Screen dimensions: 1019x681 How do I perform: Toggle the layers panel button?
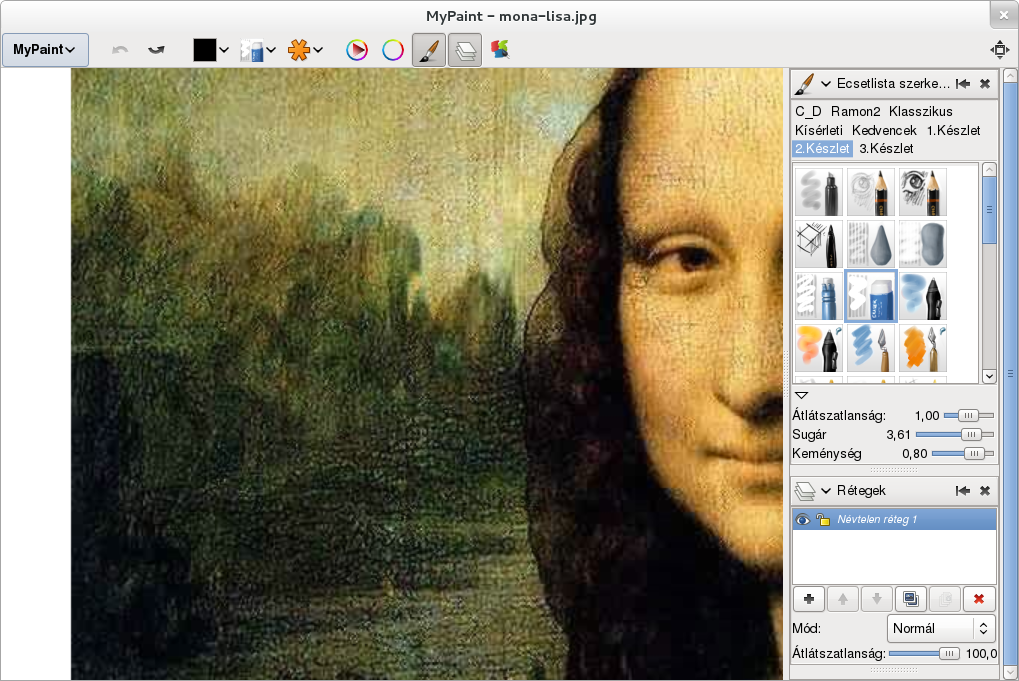tap(465, 50)
